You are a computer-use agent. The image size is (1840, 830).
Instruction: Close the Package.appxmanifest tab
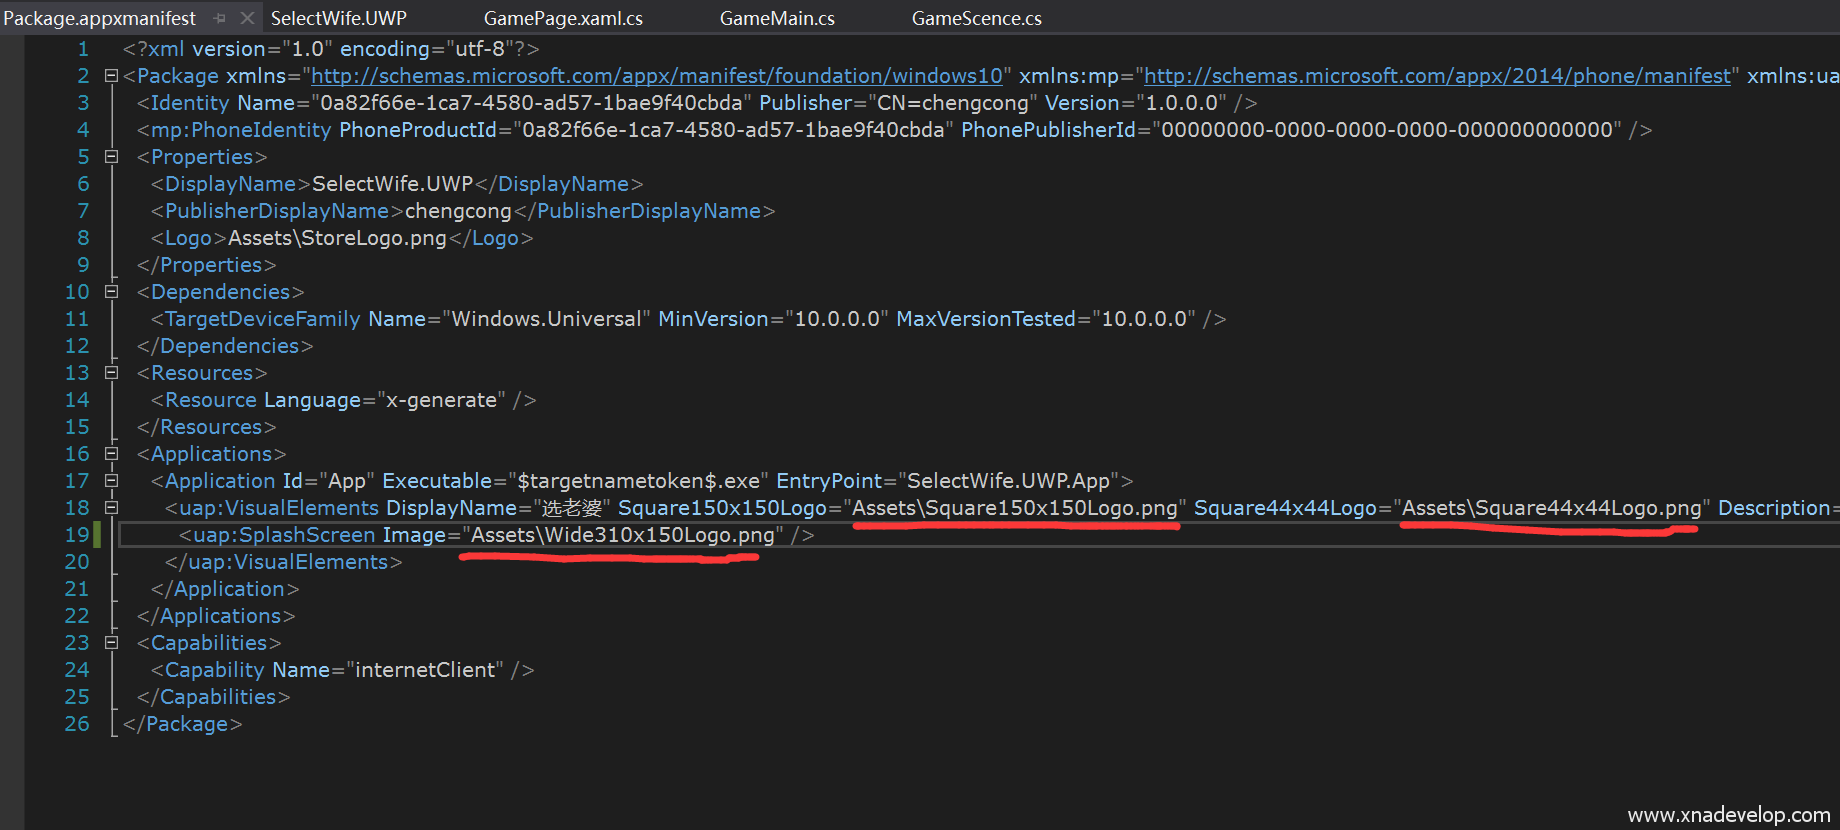pyautogui.click(x=247, y=18)
